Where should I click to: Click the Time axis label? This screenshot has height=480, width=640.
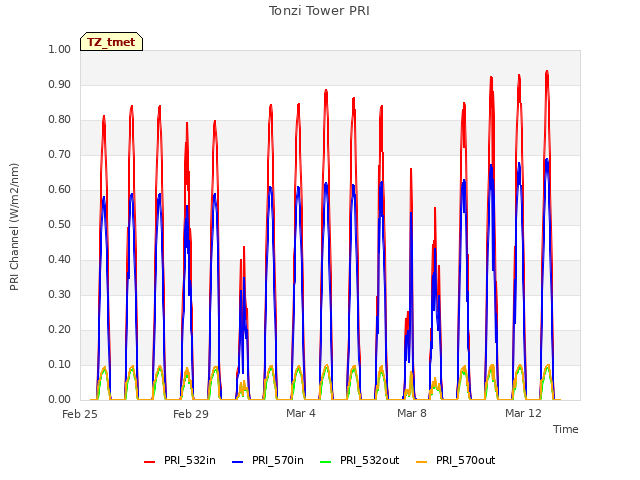tap(566, 429)
